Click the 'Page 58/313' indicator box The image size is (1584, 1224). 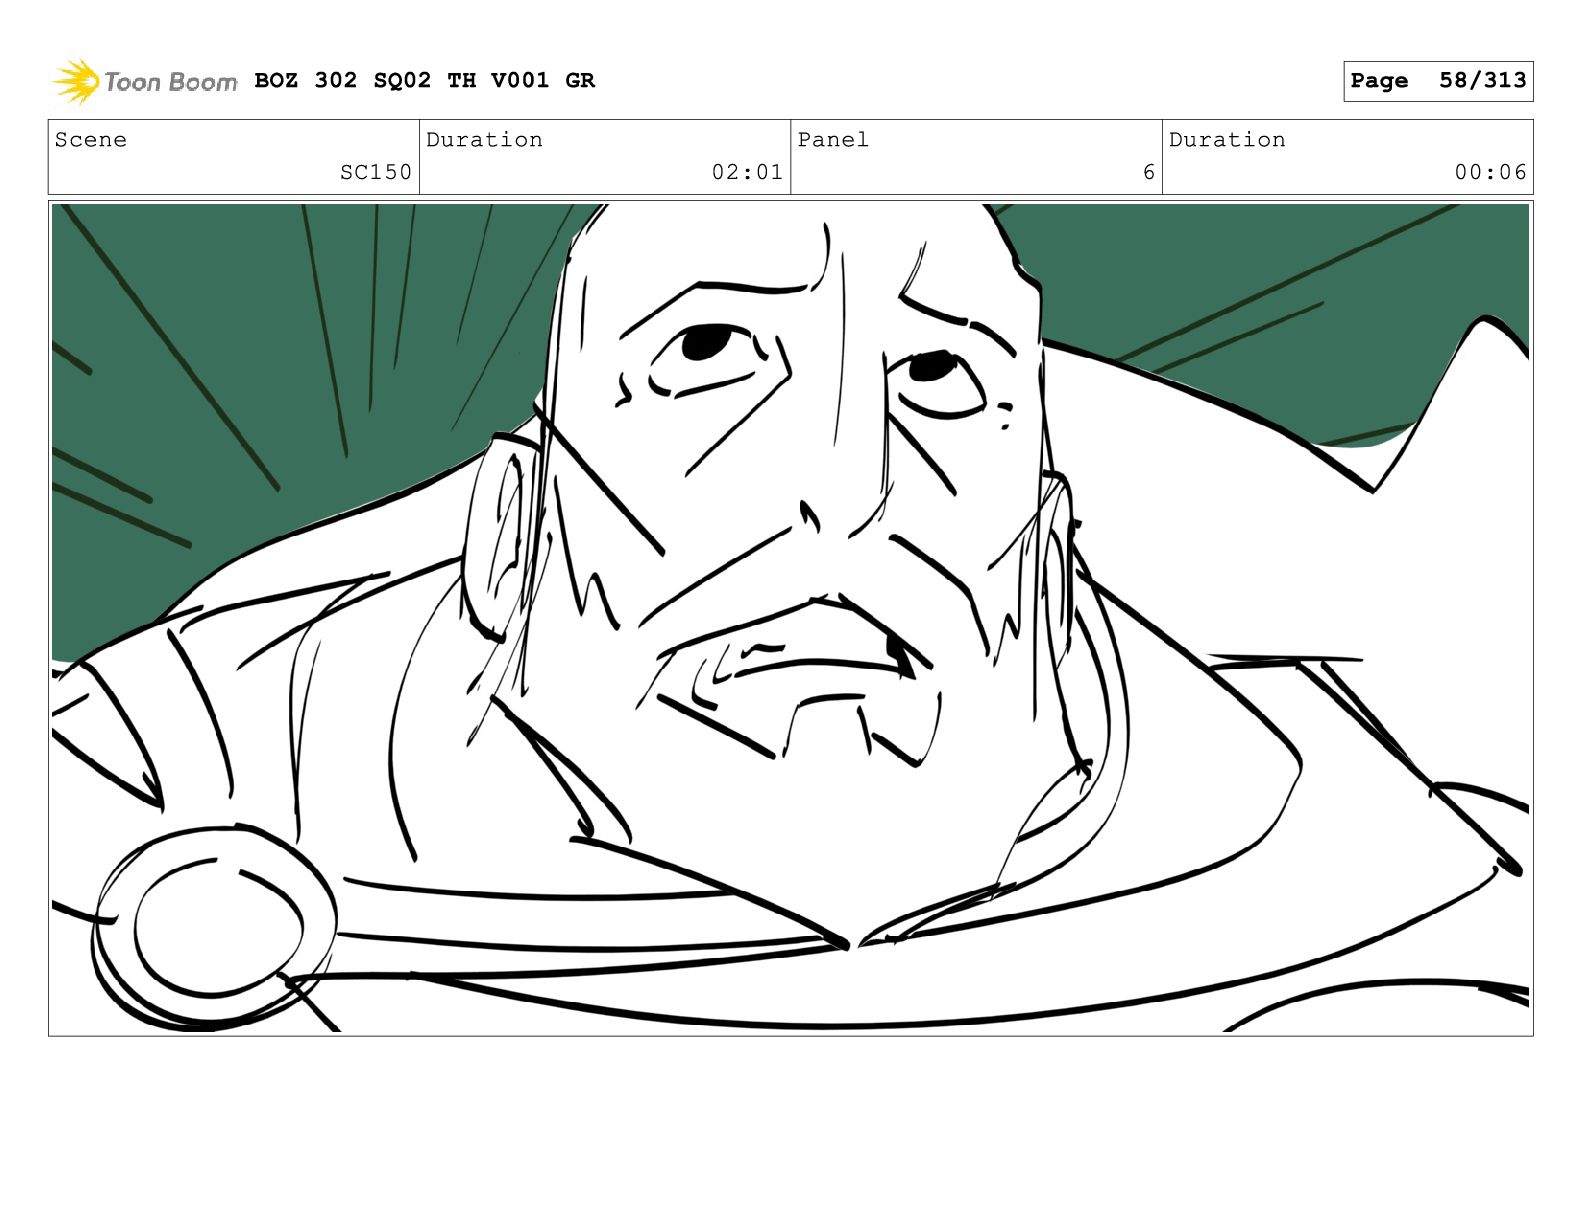(x=1438, y=81)
